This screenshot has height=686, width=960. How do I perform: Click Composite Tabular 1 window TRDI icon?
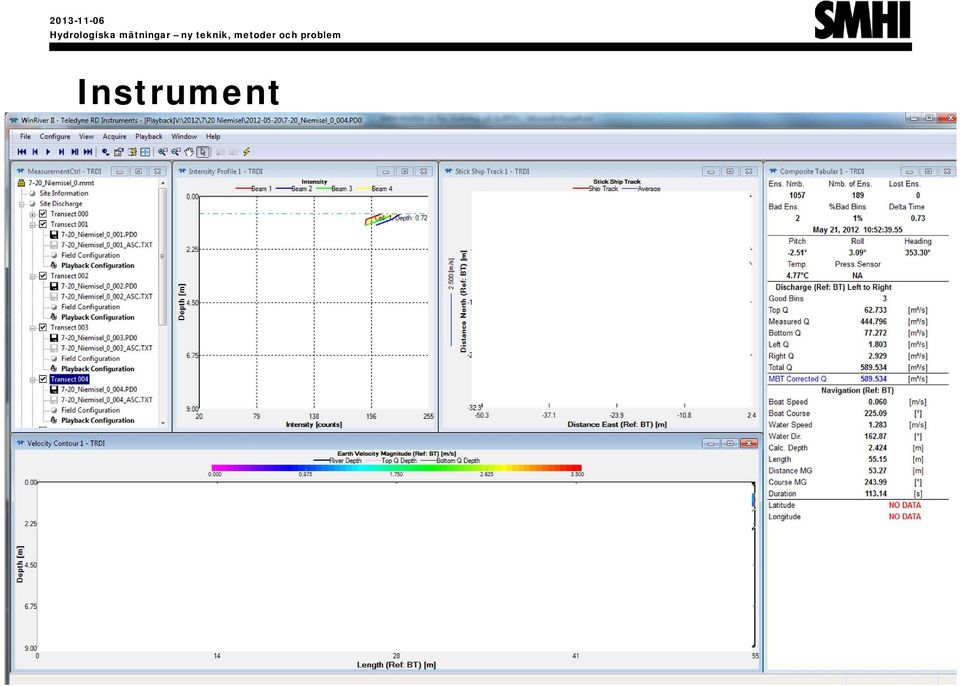click(x=773, y=172)
